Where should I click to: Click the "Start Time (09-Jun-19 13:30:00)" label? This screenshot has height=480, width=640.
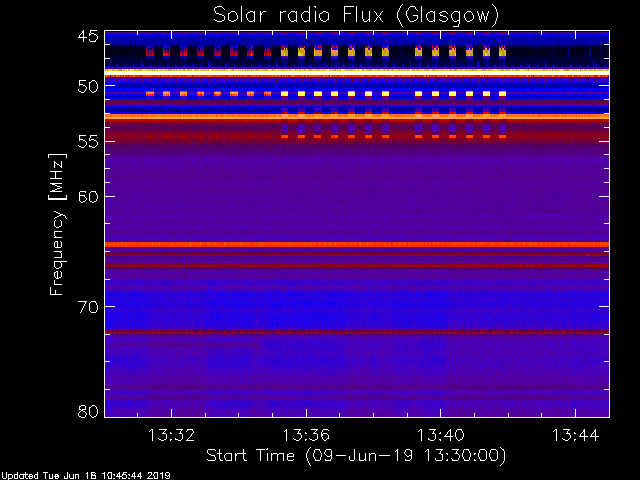coord(356,456)
